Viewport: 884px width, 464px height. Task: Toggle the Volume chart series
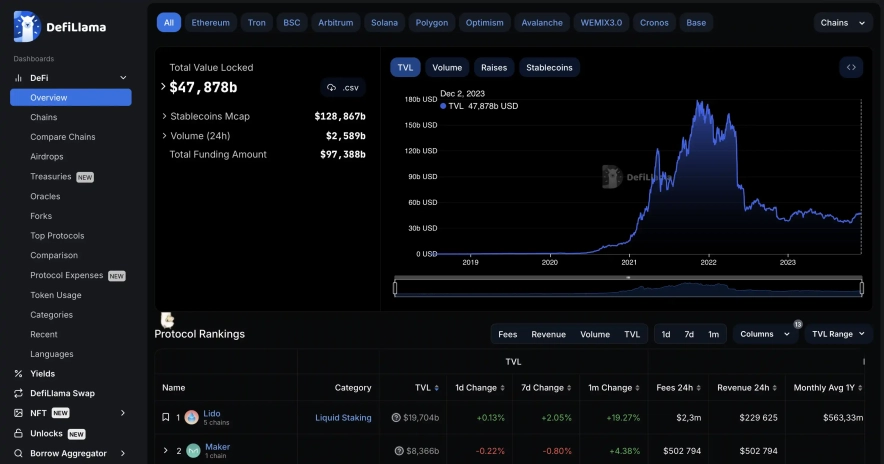click(447, 68)
